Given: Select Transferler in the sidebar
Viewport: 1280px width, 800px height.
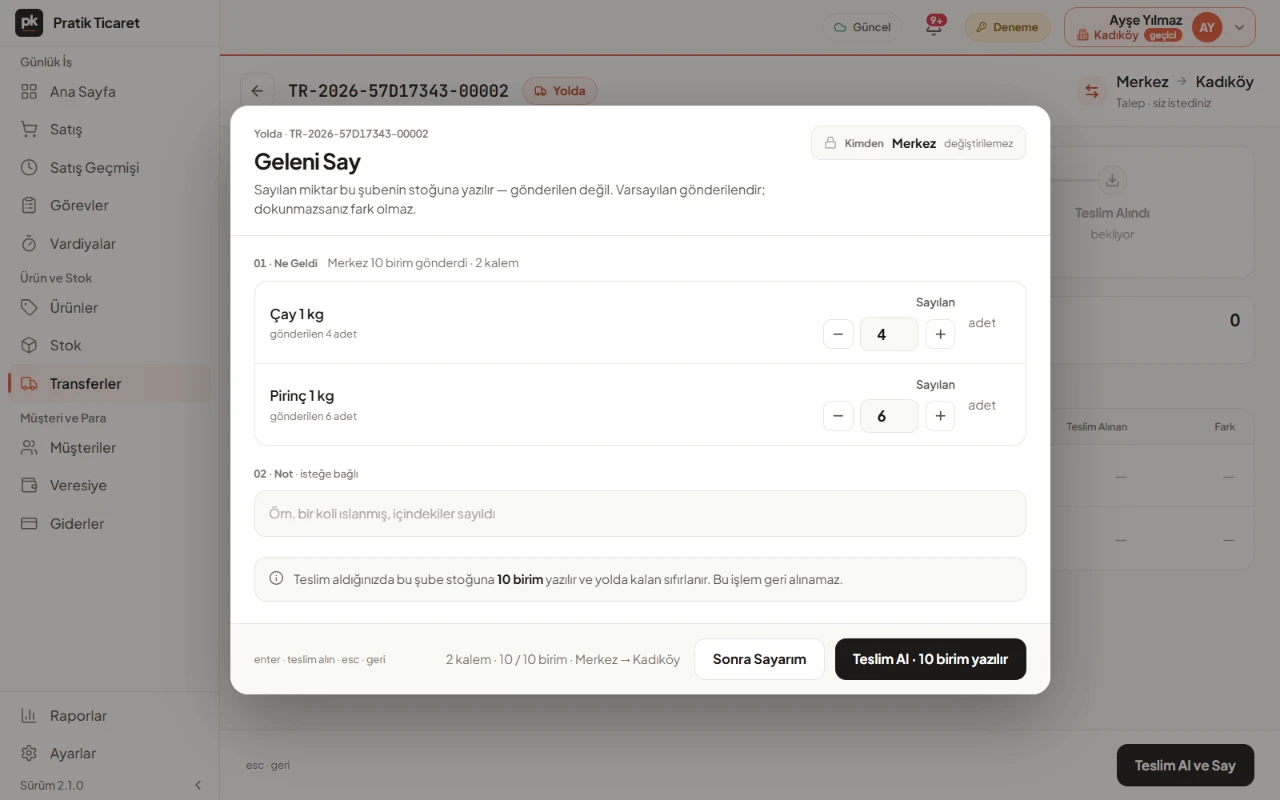Looking at the screenshot, I should tap(109, 383).
